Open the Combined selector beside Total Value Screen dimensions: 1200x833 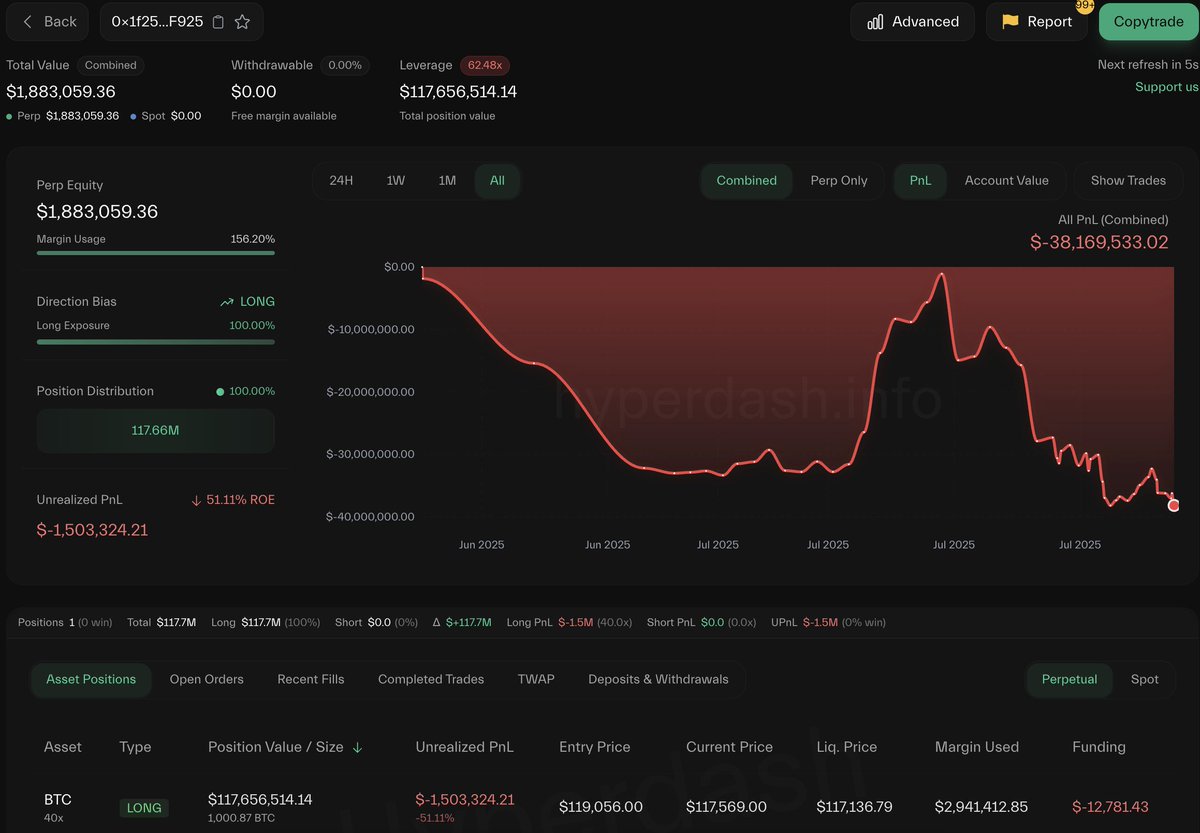tap(110, 65)
